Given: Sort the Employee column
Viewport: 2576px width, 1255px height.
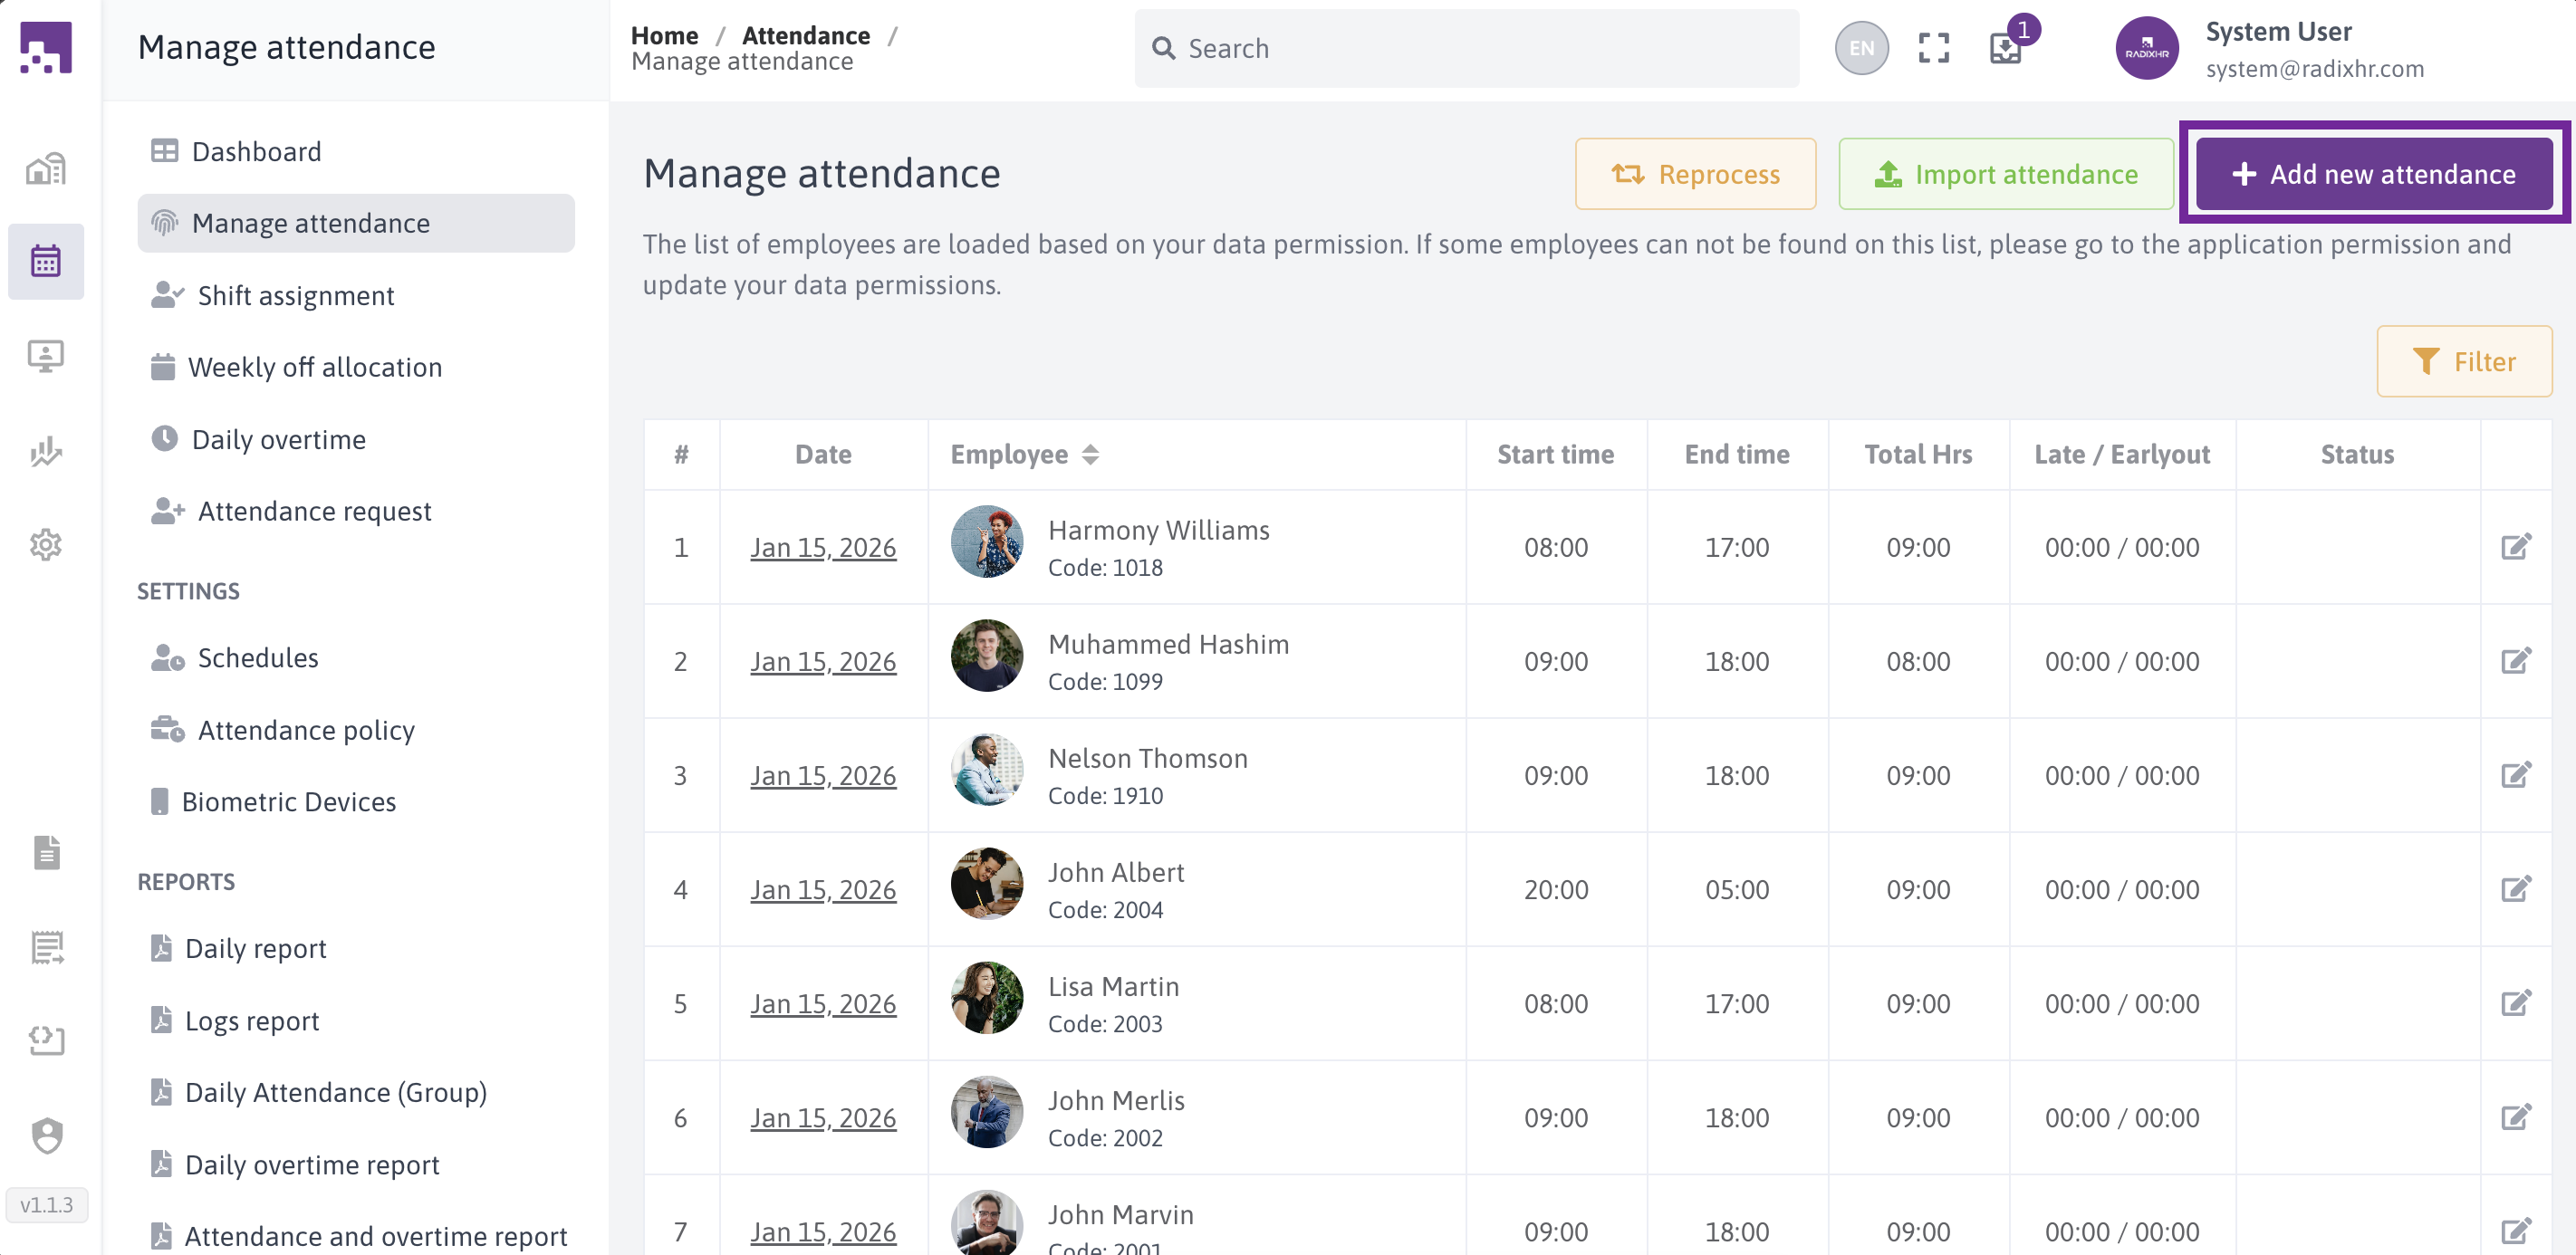Looking at the screenshot, I should pyautogui.click(x=1090, y=454).
